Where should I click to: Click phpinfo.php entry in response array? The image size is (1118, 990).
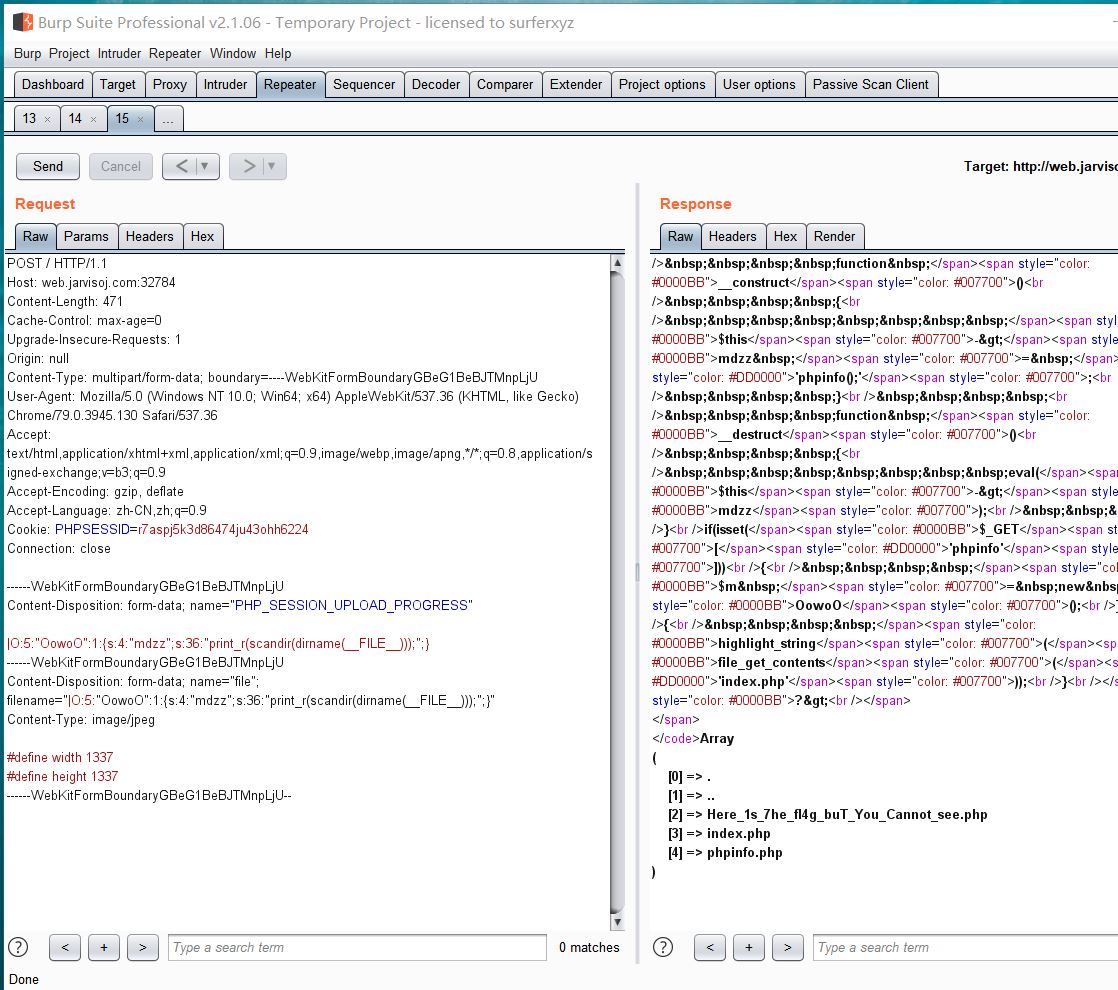[x=744, y=852]
